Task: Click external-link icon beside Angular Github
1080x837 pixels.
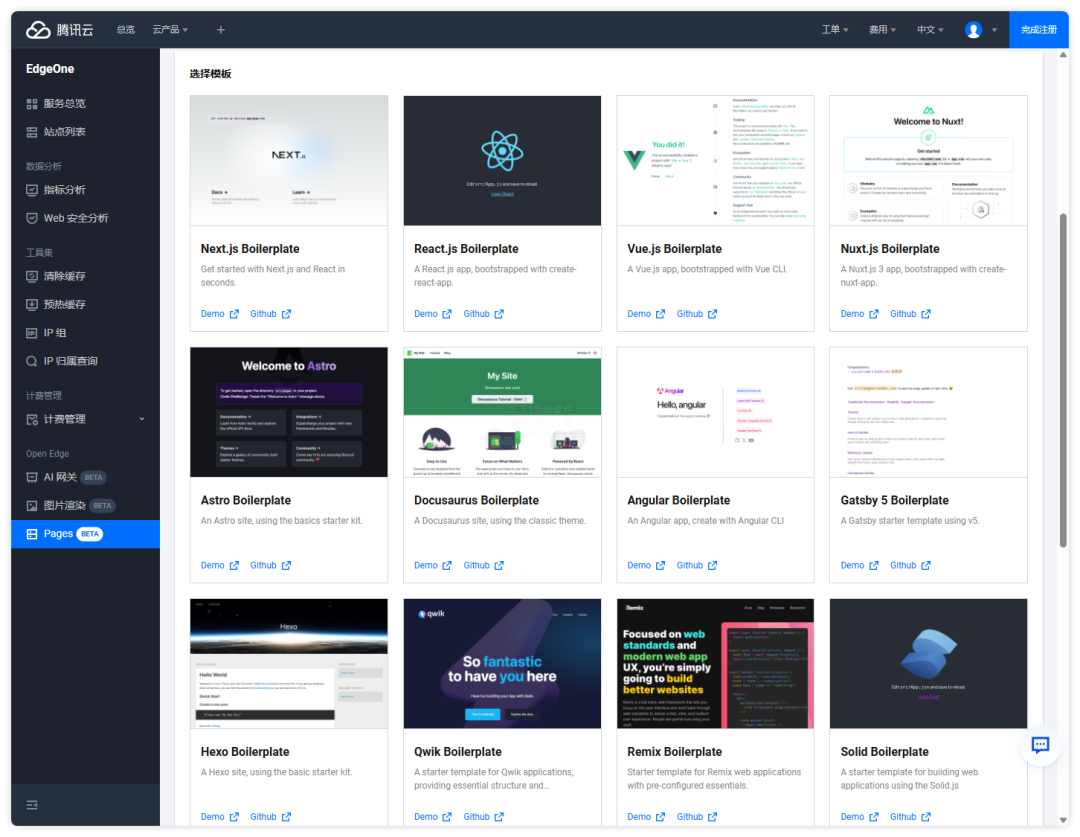Action: pyautogui.click(x=712, y=565)
